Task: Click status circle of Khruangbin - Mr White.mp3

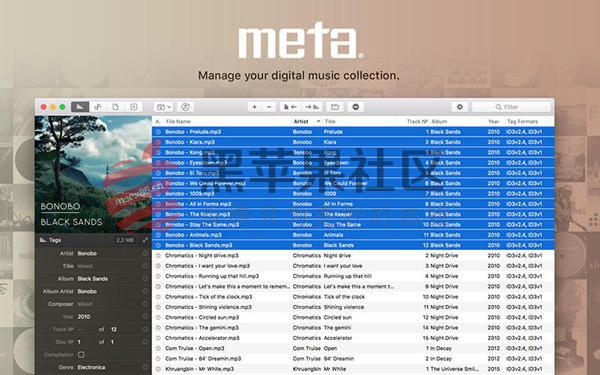Action: pyautogui.click(x=158, y=369)
